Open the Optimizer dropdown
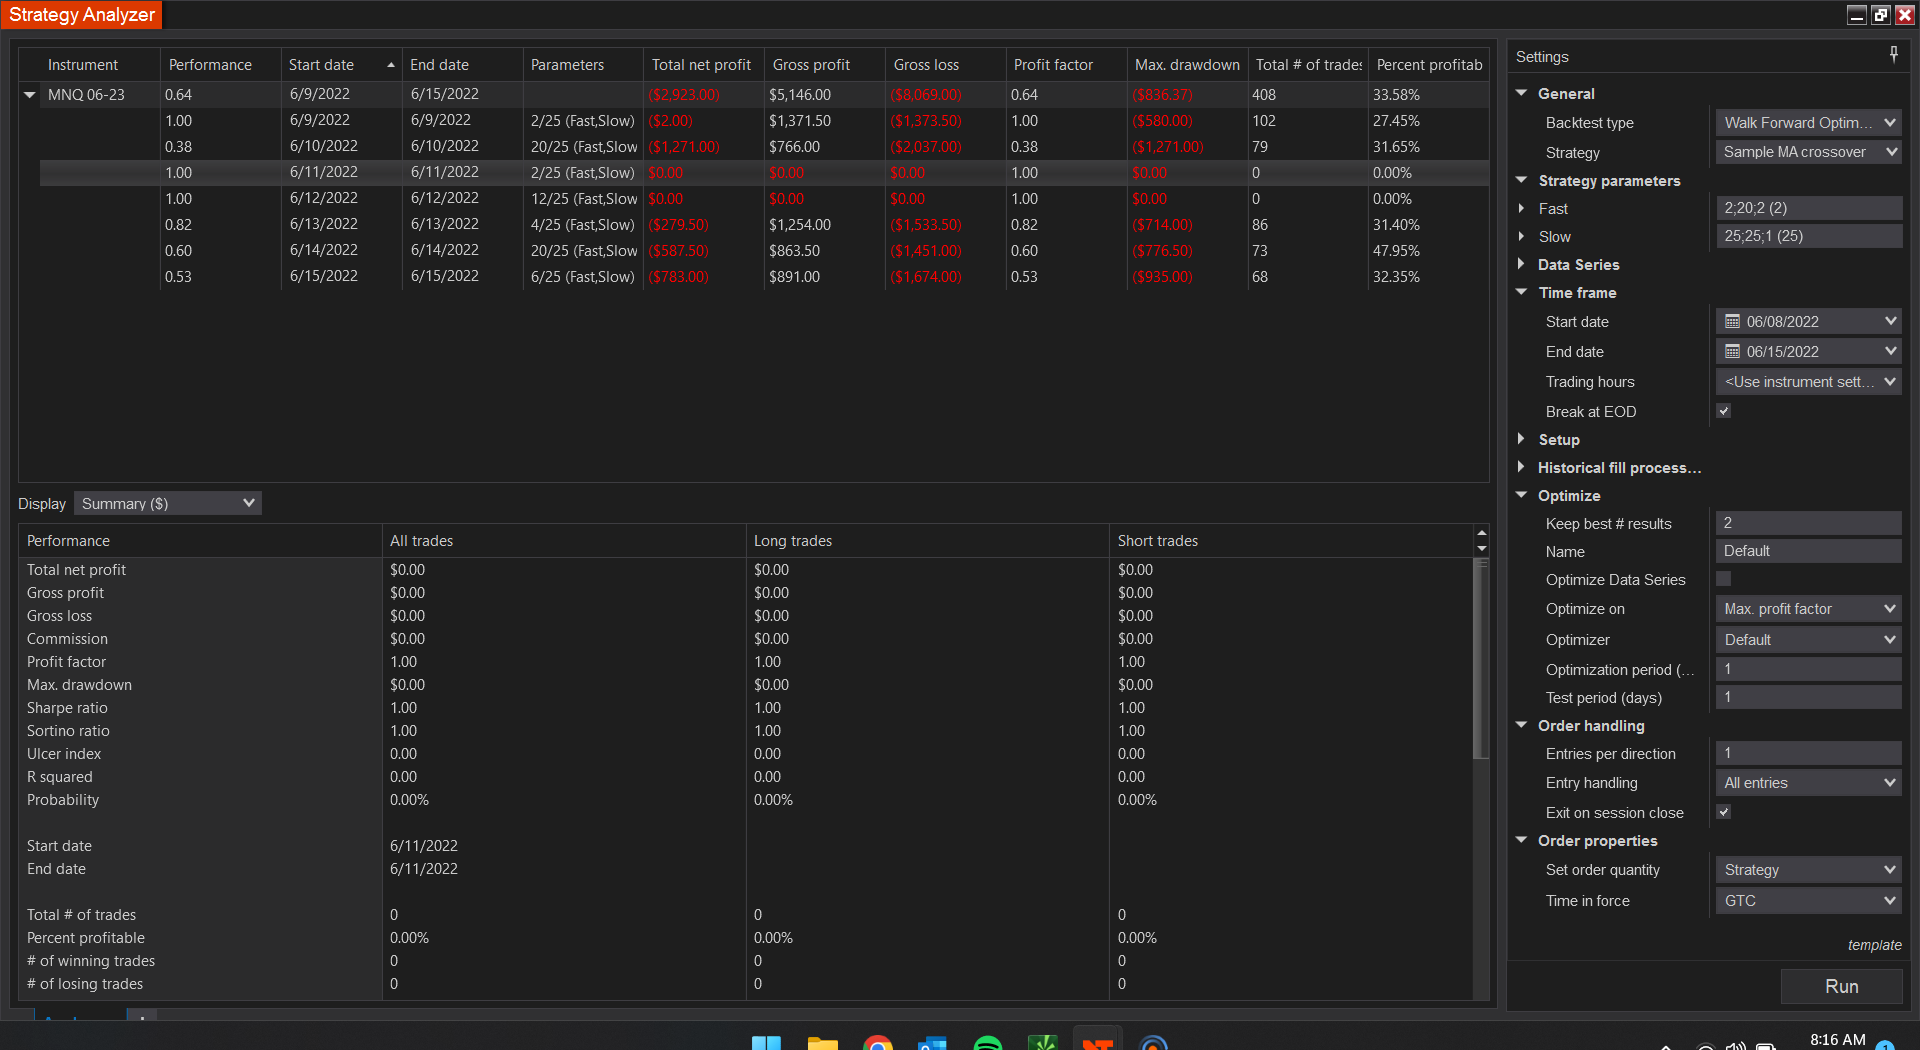1920x1050 pixels. pyautogui.click(x=1808, y=640)
